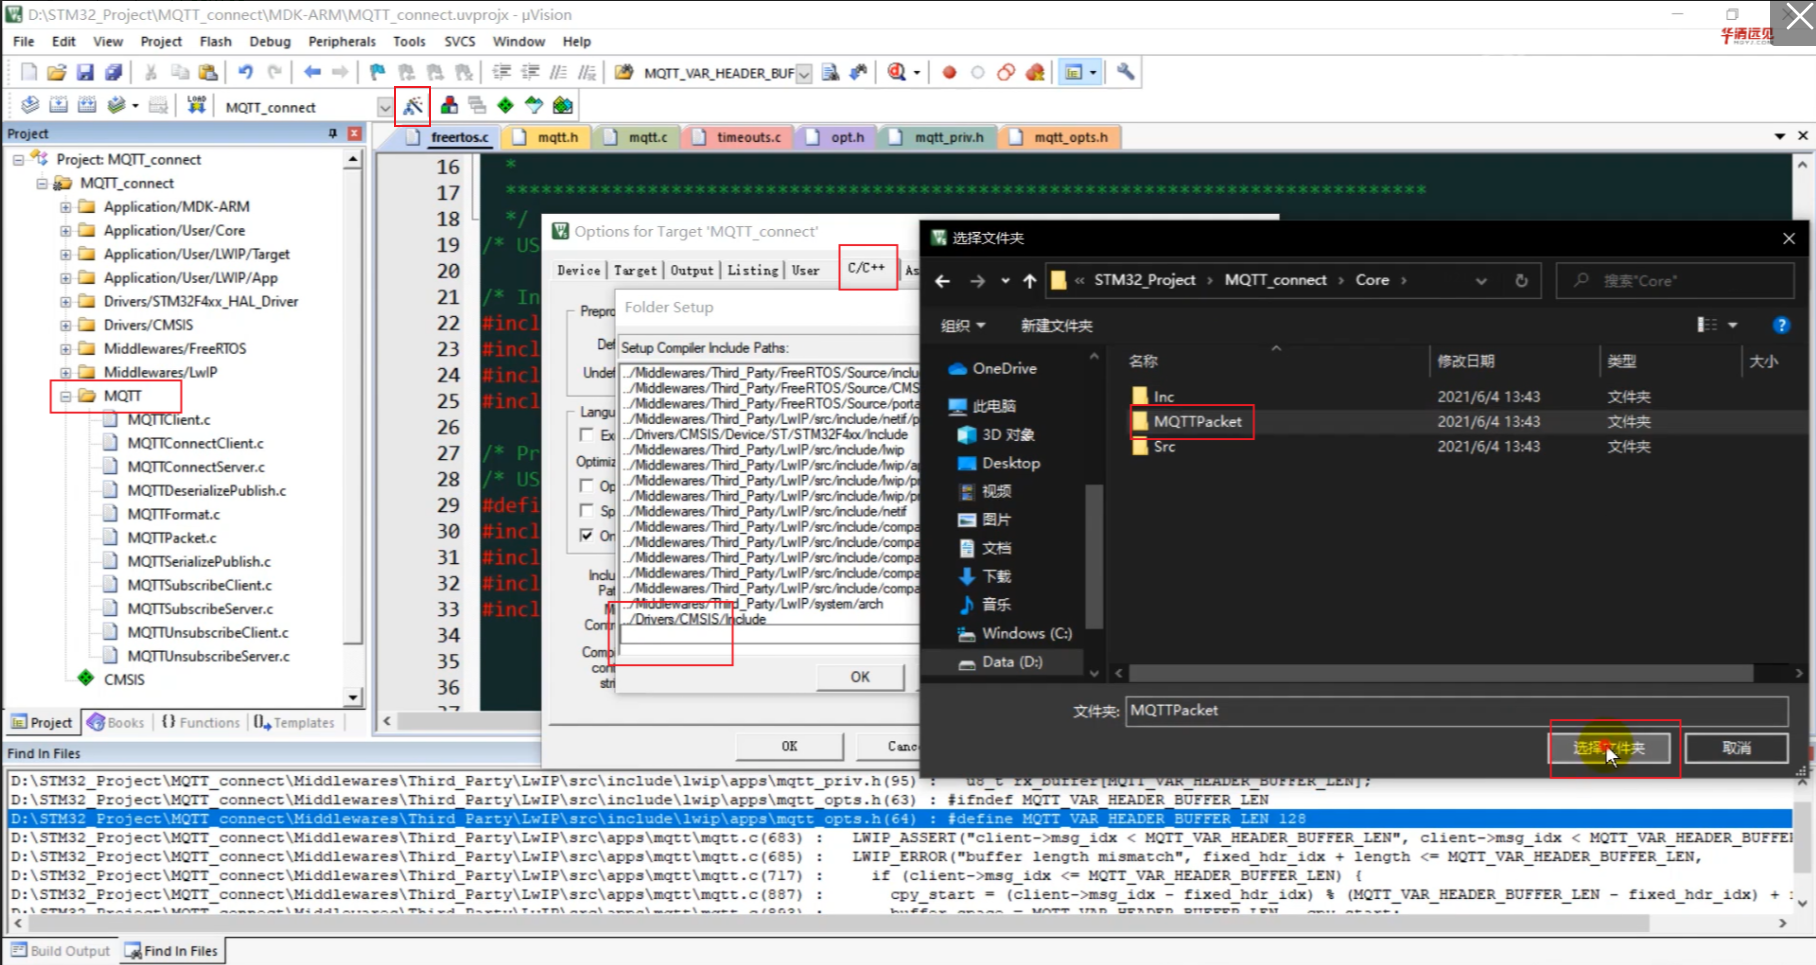The image size is (1816, 965).
Task: Toggle the checked checkbox in Options dialog
Action: [587, 535]
